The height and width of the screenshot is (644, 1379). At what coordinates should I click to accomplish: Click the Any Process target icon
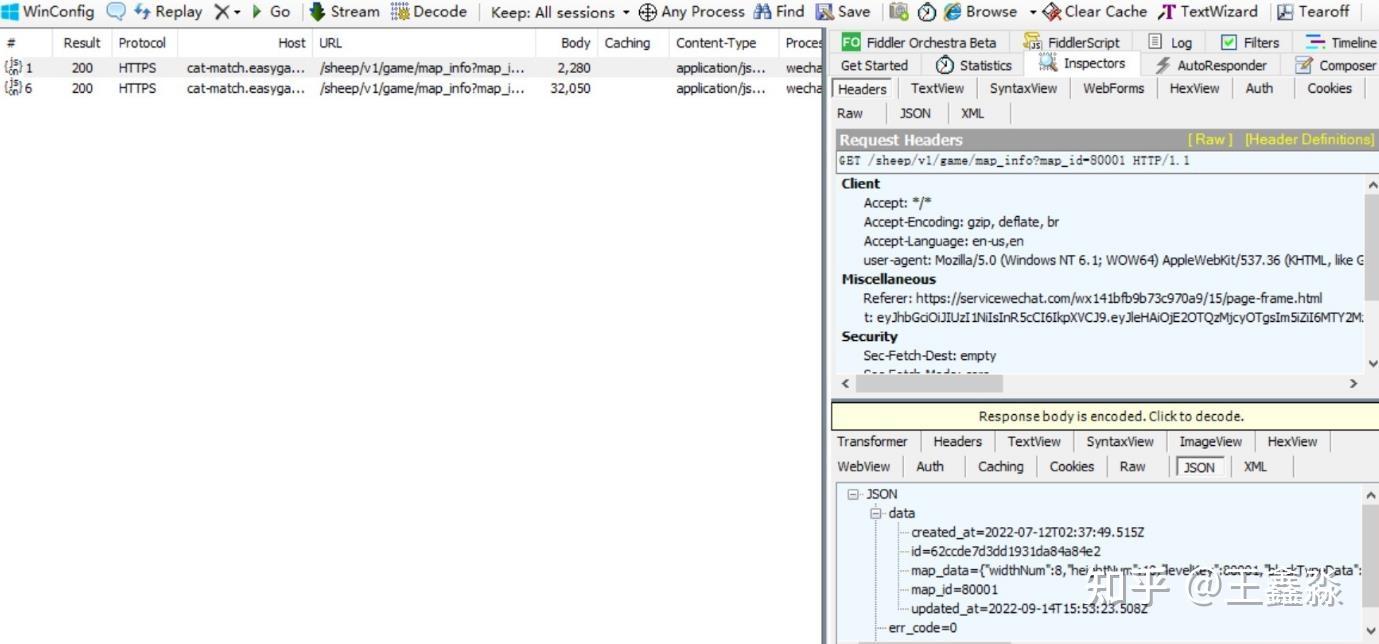click(648, 12)
